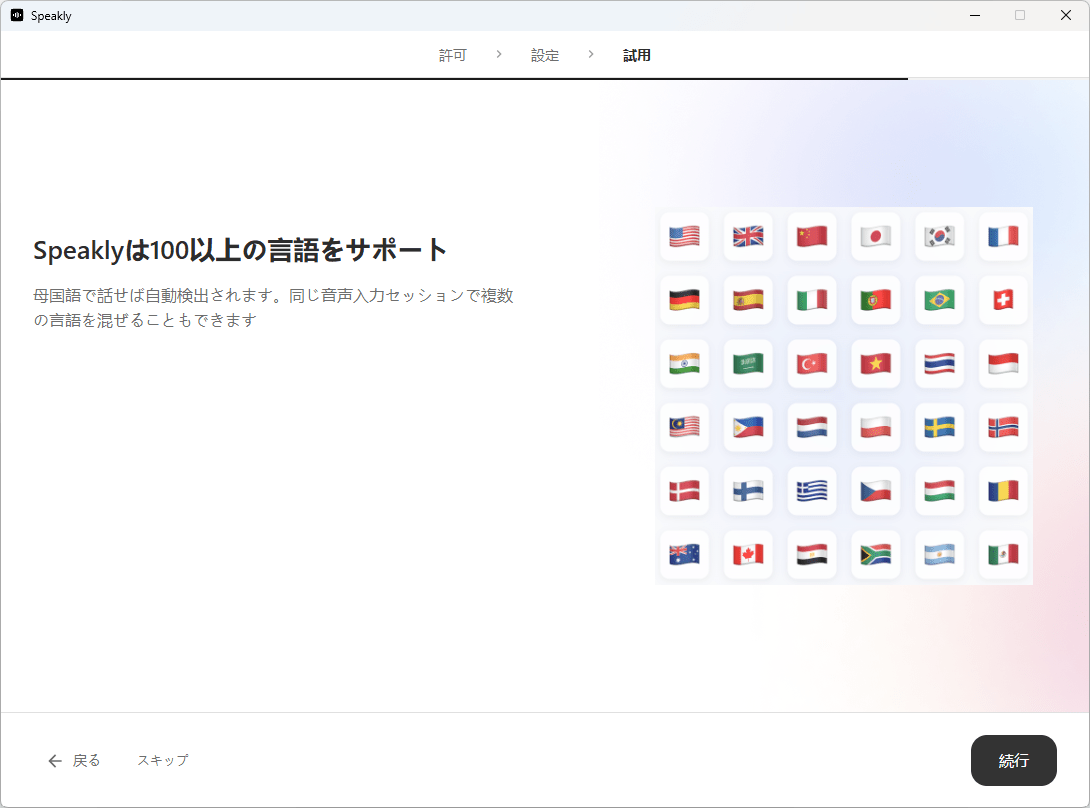Viewport: 1090px width, 808px height.
Task: Select the Canada flag icon
Action: (x=748, y=554)
